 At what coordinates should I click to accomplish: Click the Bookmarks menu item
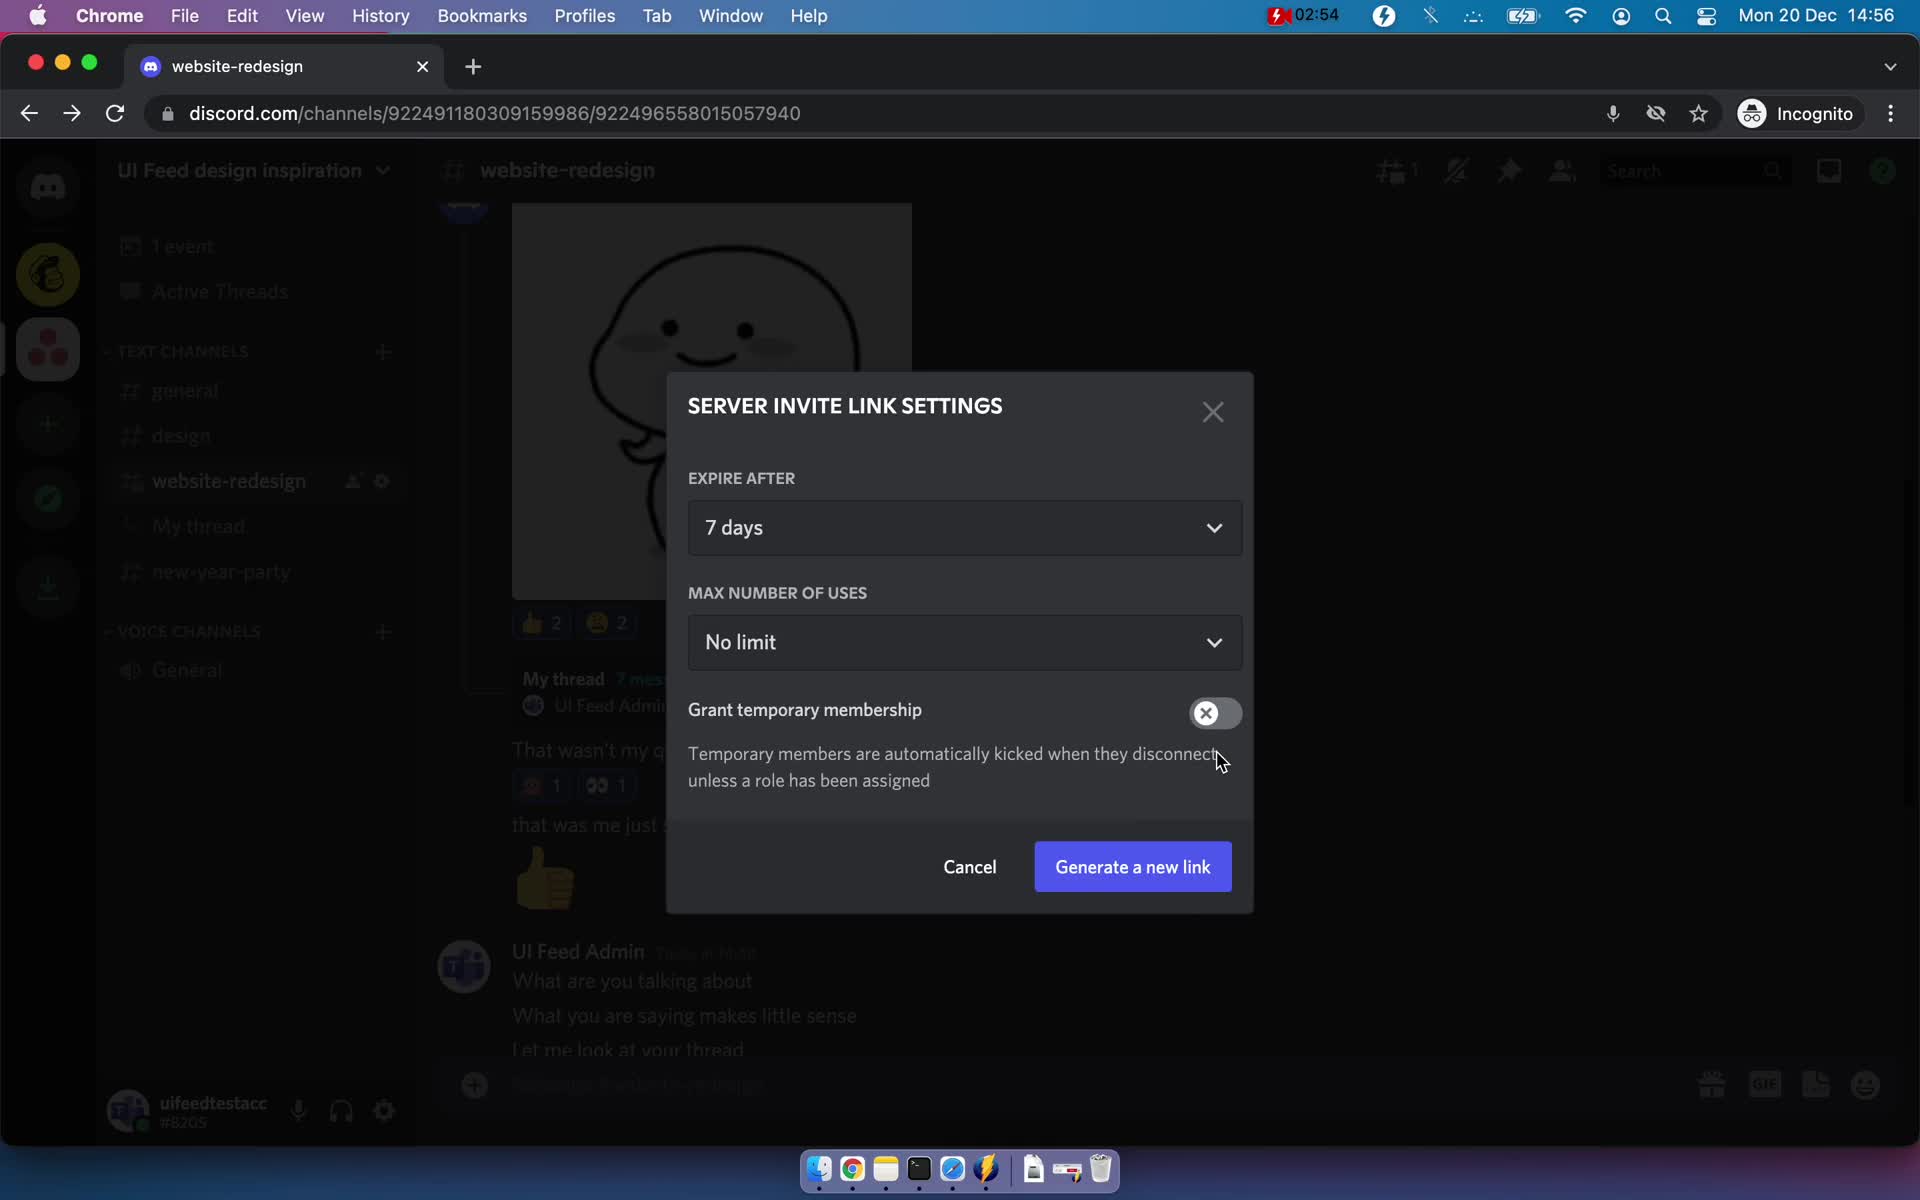pyautogui.click(x=480, y=17)
